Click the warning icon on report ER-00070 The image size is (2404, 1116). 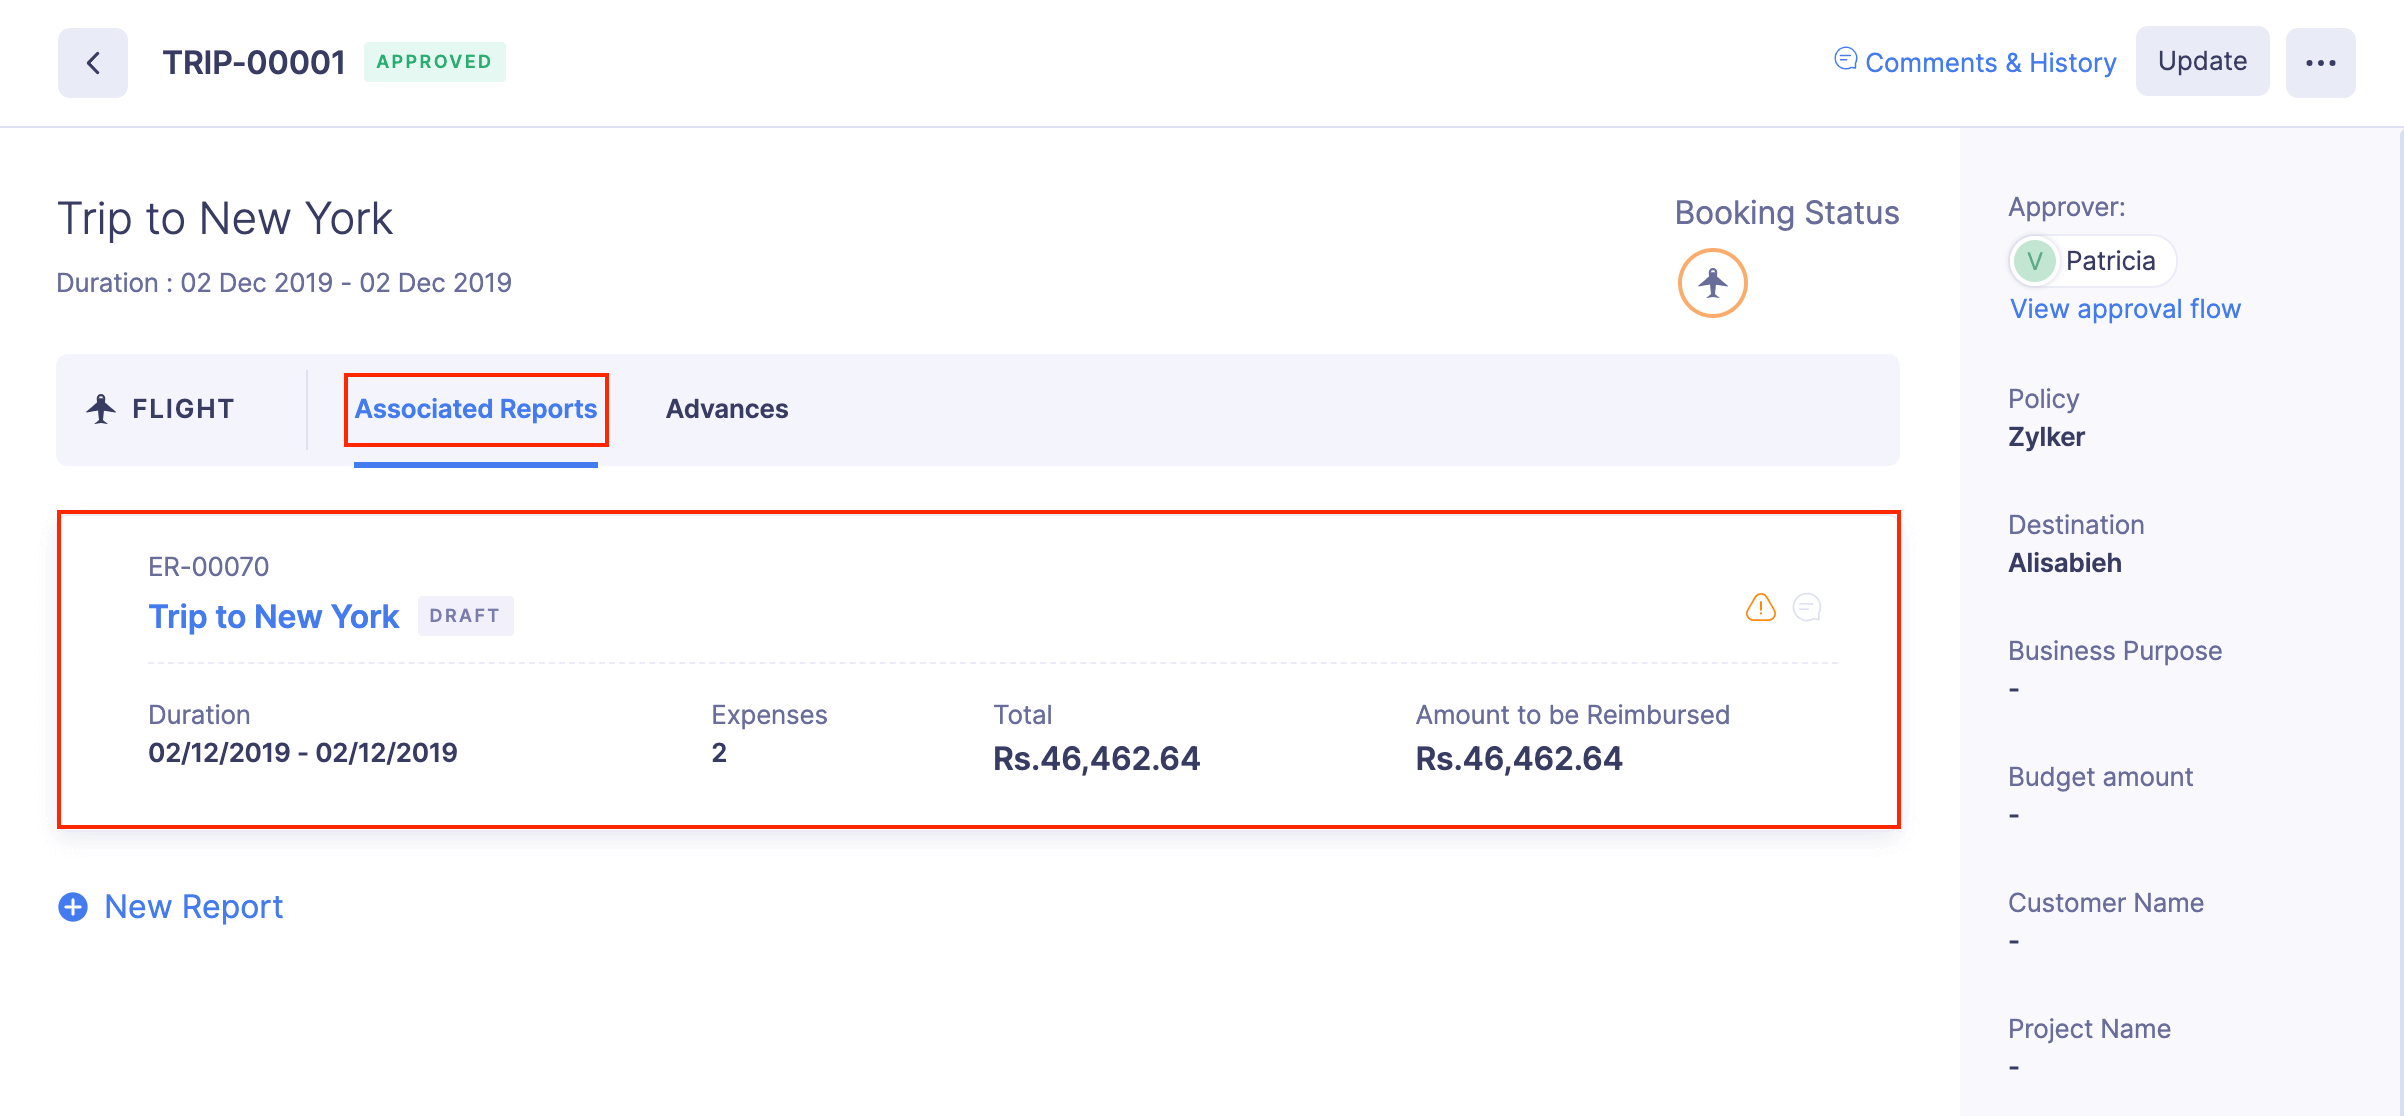(x=1760, y=607)
